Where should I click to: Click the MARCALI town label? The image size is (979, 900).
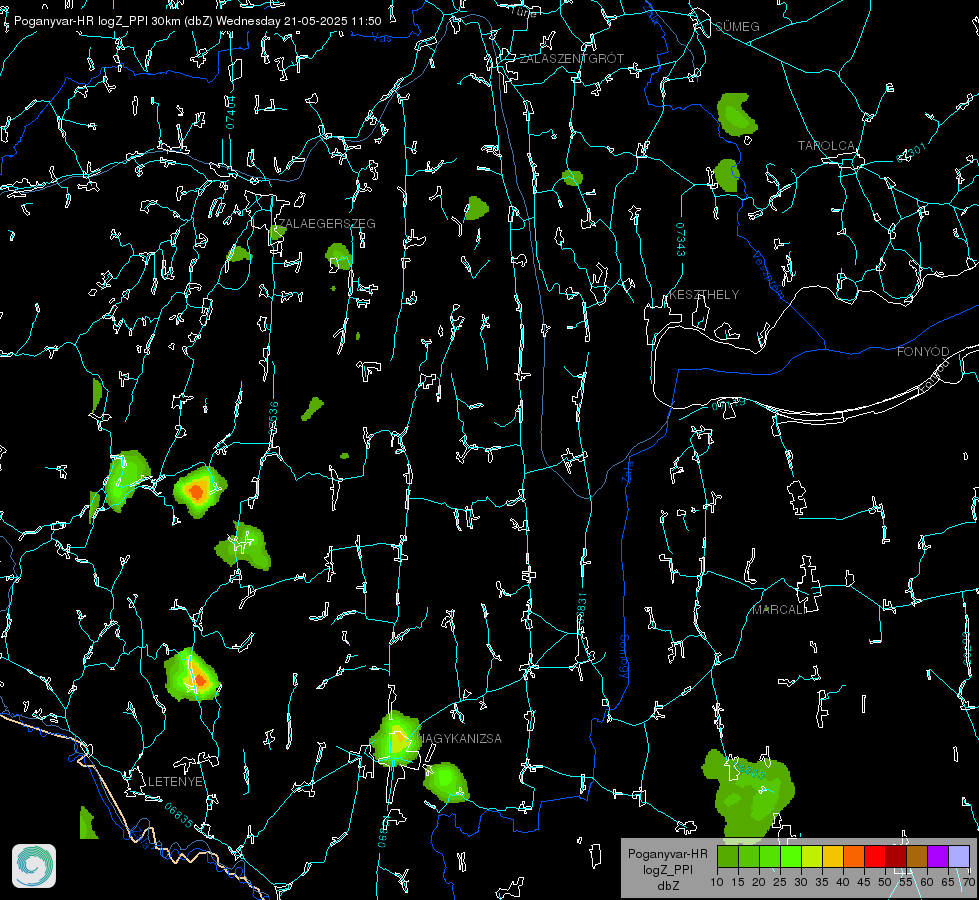coord(779,610)
